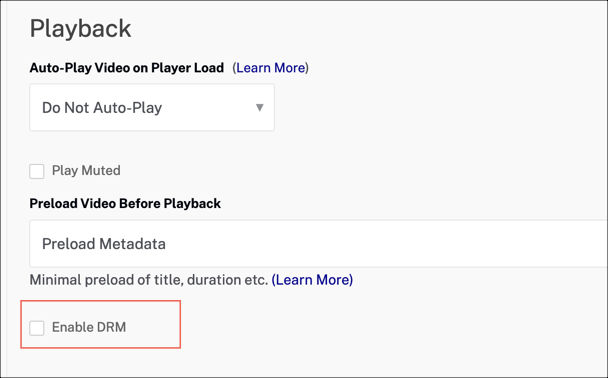
Task: Click the gray triangle arrow in Auto-Play select
Action: point(260,107)
